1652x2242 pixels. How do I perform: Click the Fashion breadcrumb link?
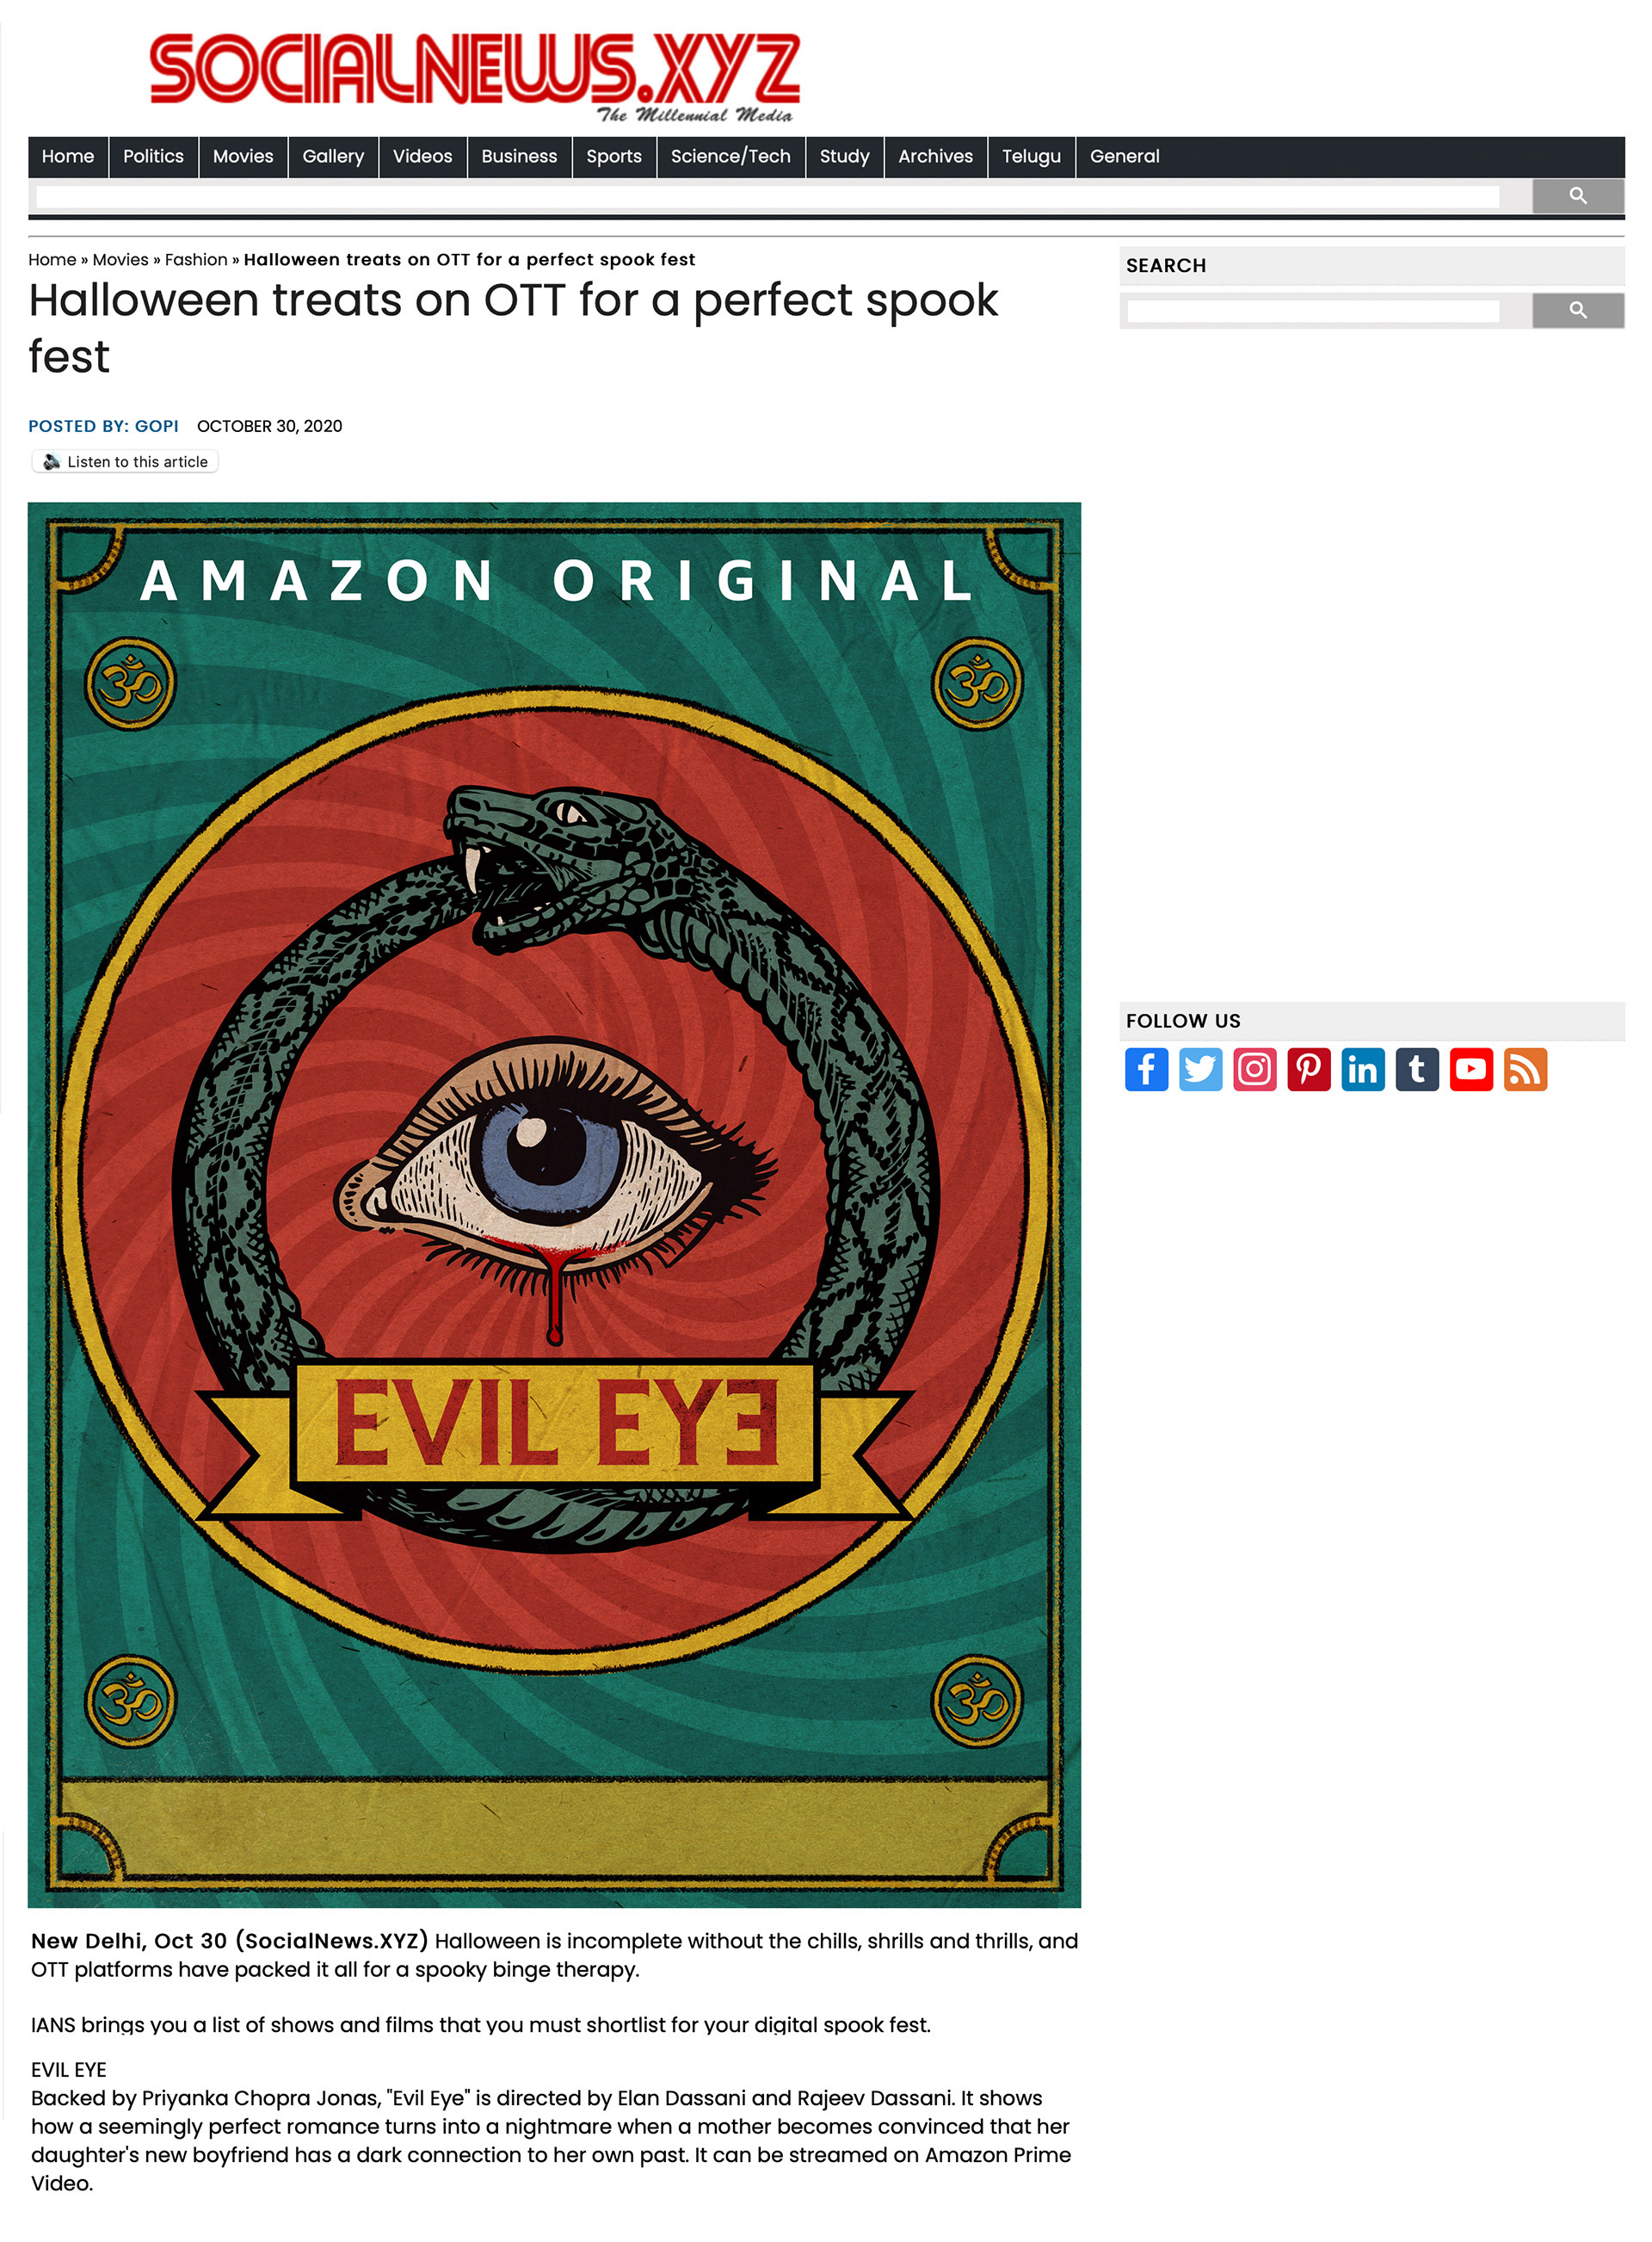pyautogui.click(x=196, y=260)
